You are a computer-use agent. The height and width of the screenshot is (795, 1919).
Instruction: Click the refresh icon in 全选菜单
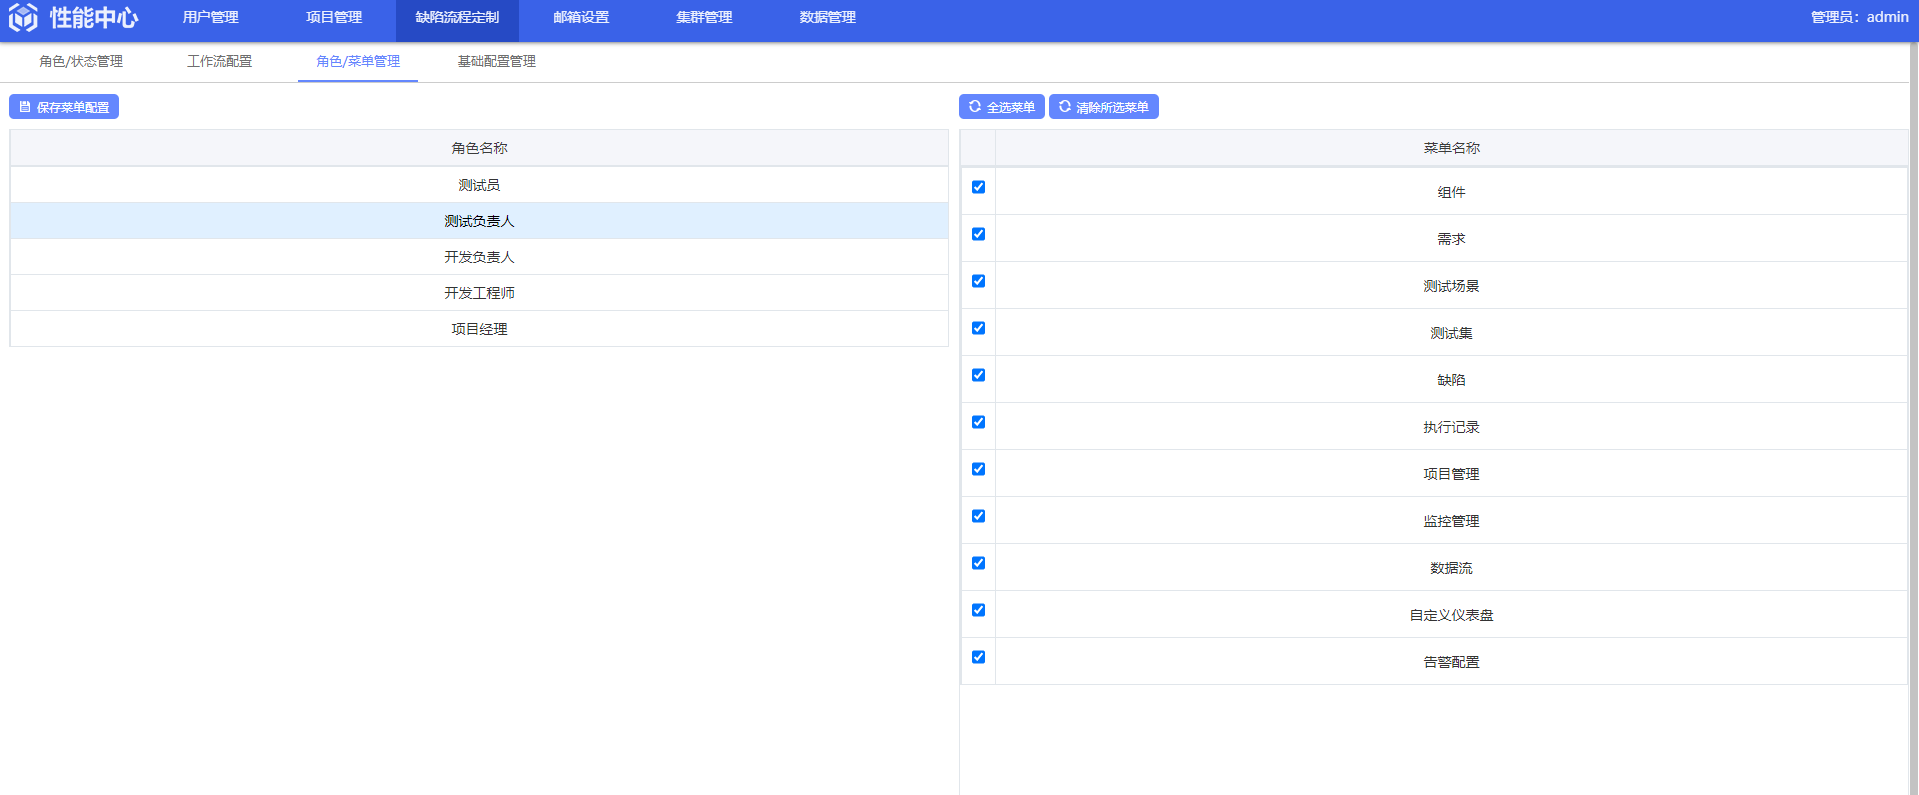[x=975, y=107]
